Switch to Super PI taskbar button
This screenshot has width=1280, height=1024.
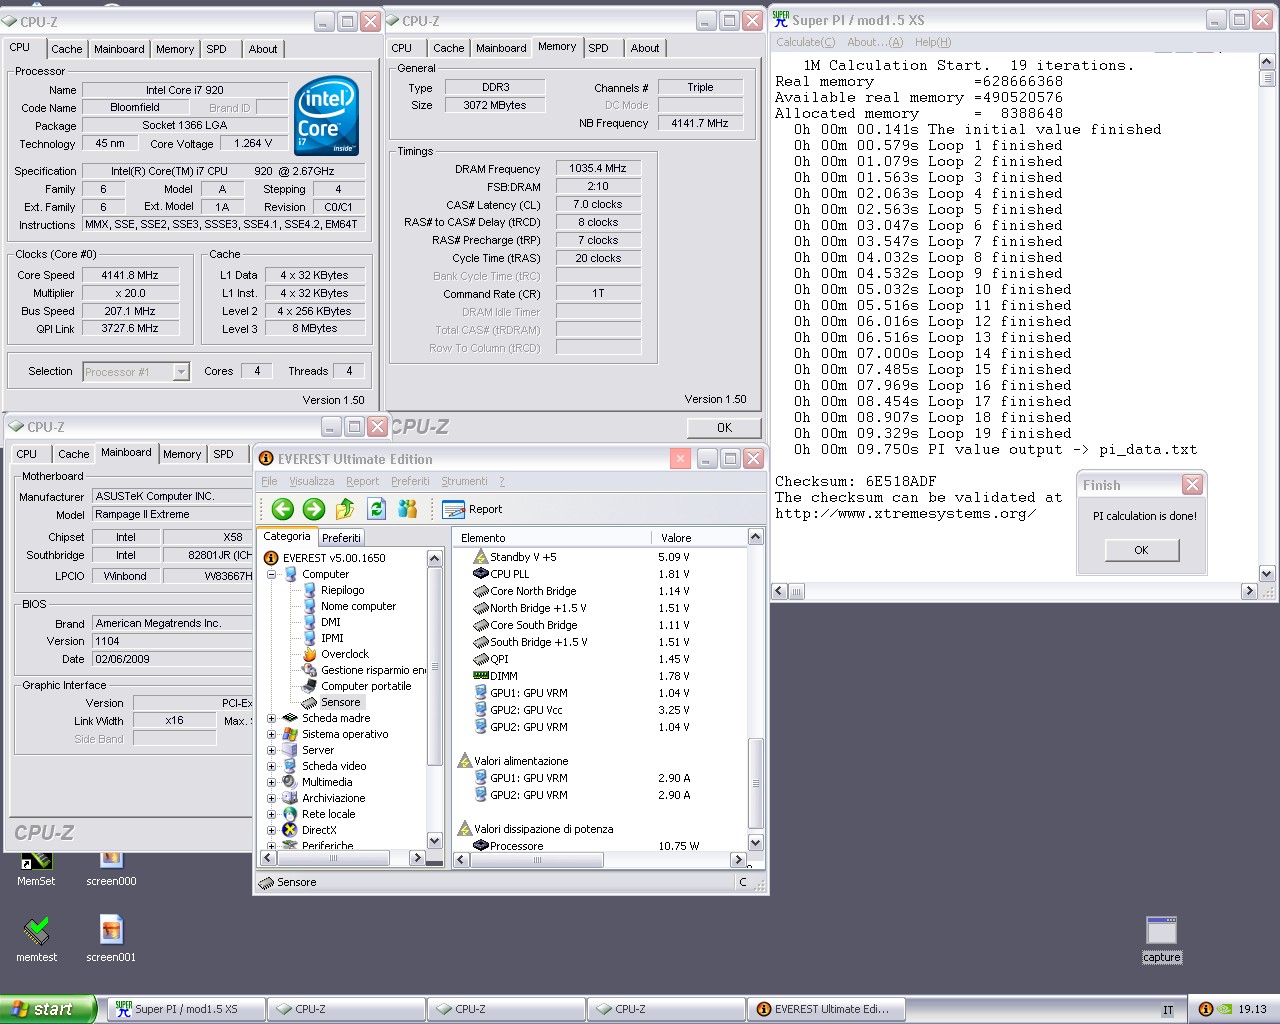186,1009
